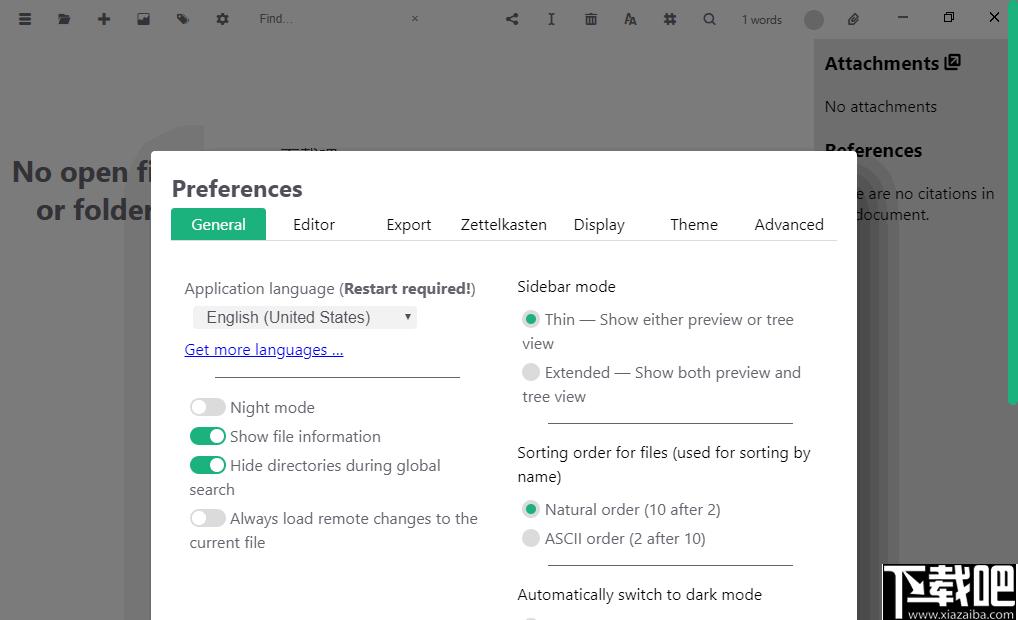Open the hamburger menu icon
This screenshot has height=620, width=1018.
25,19
